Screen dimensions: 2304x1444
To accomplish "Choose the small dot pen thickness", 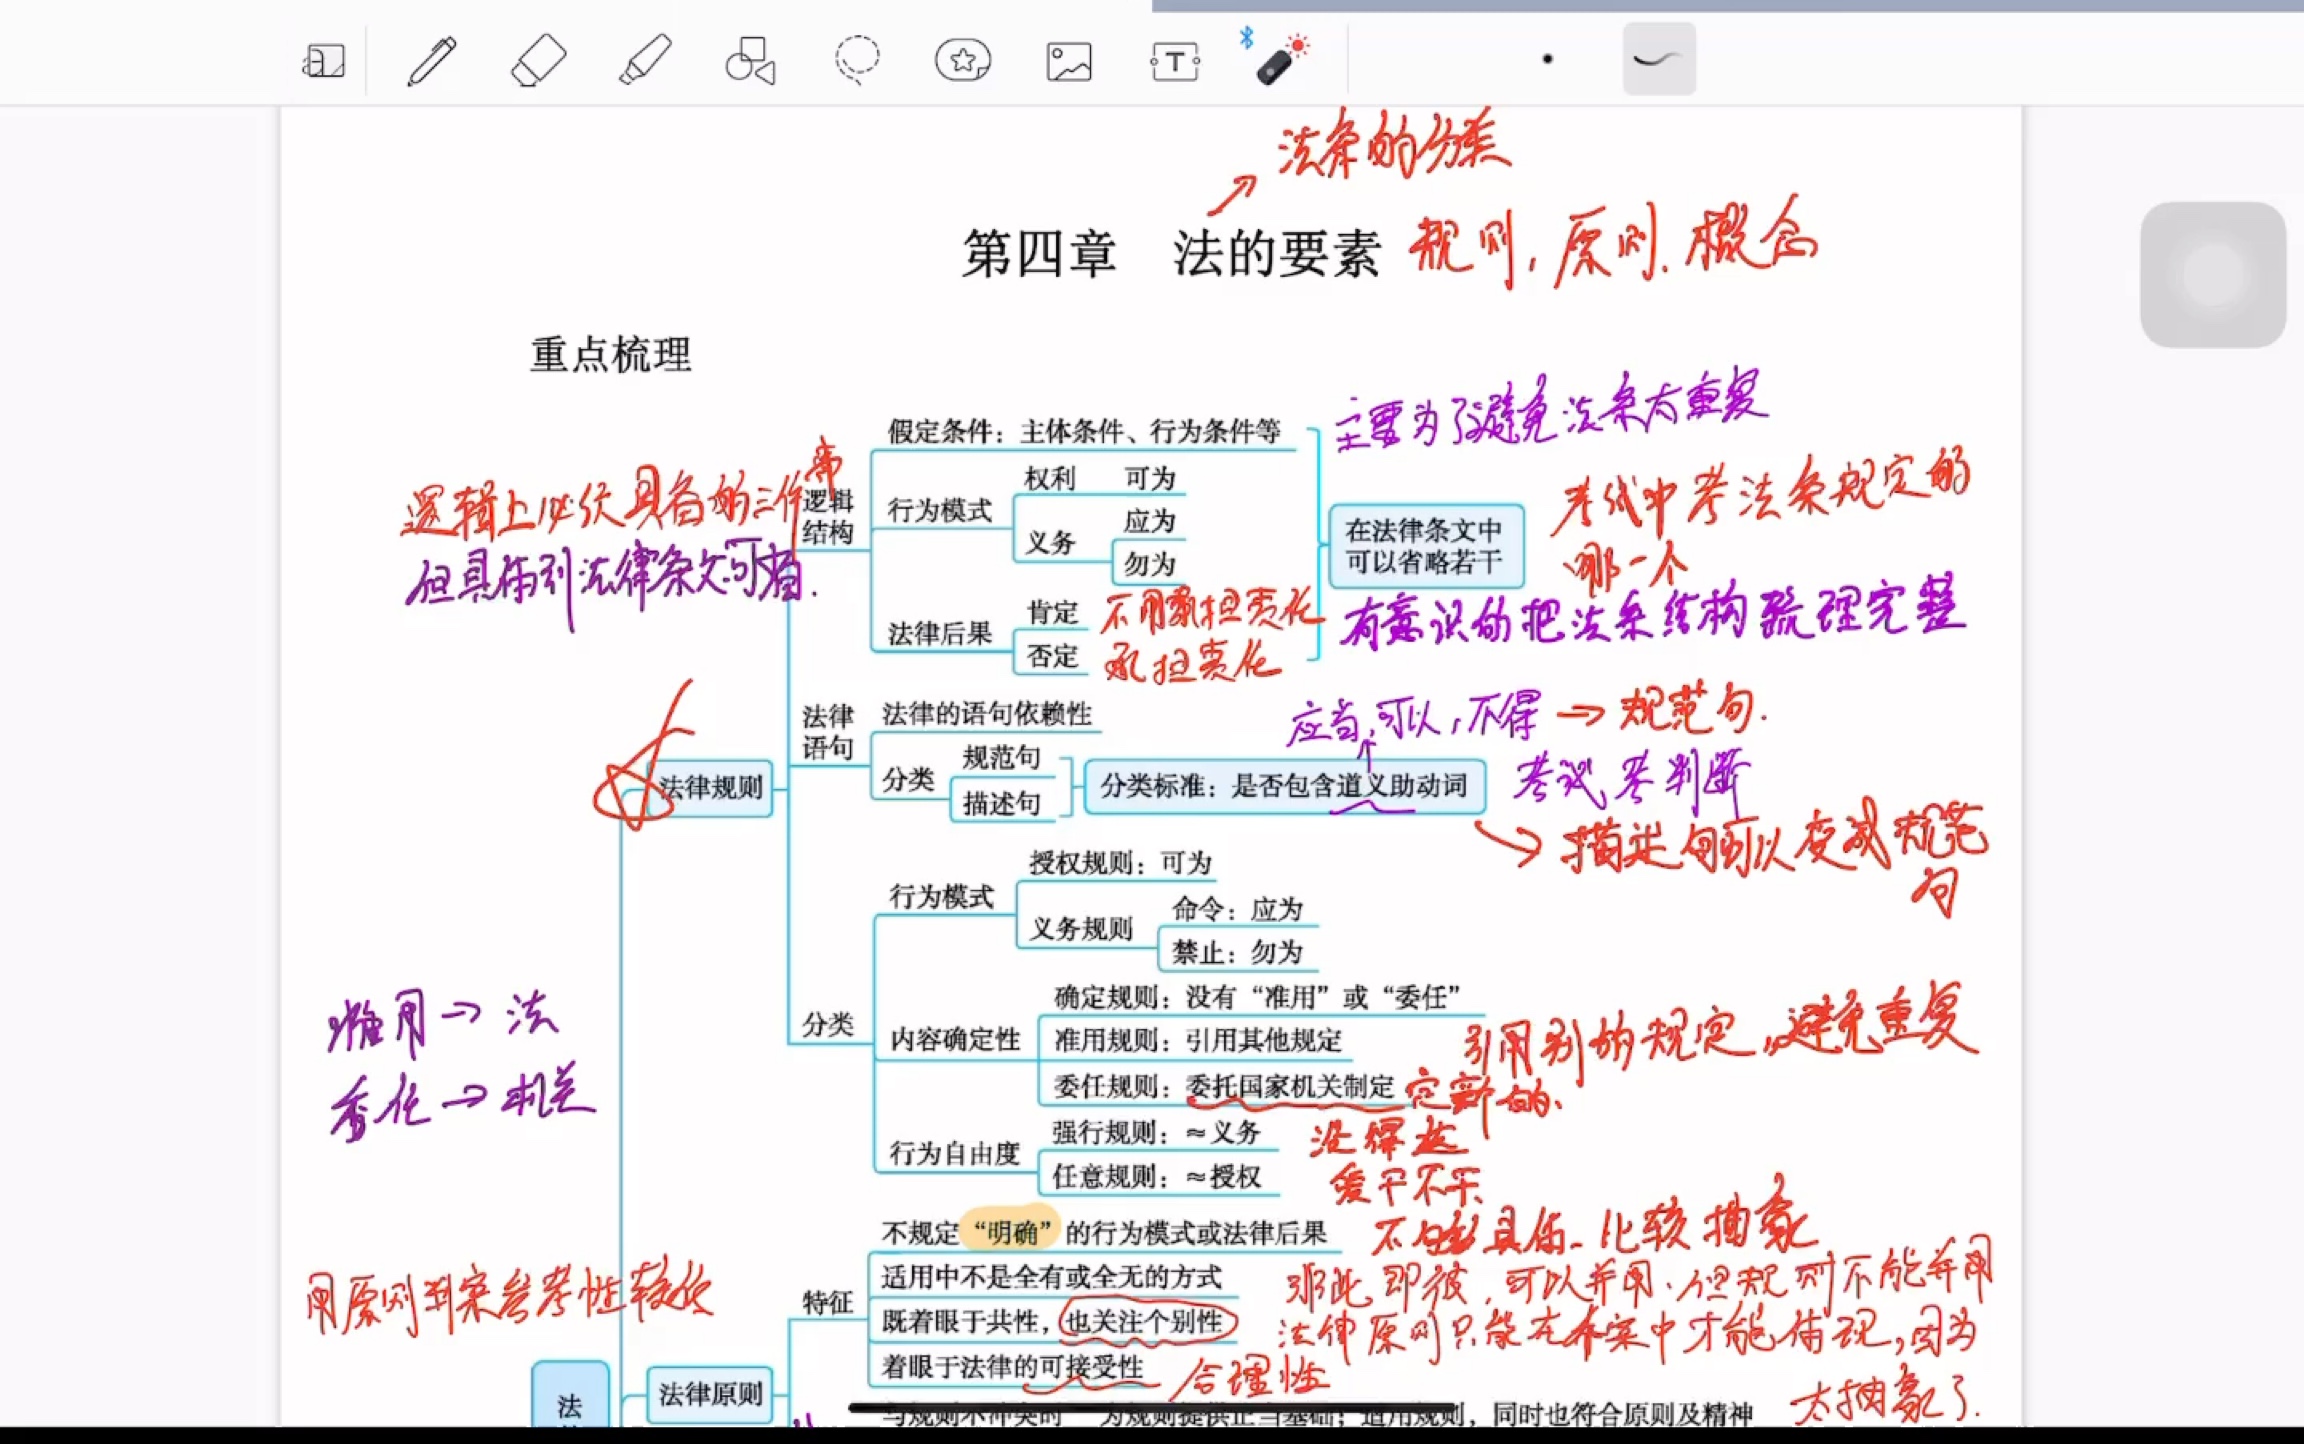I will [1547, 59].
